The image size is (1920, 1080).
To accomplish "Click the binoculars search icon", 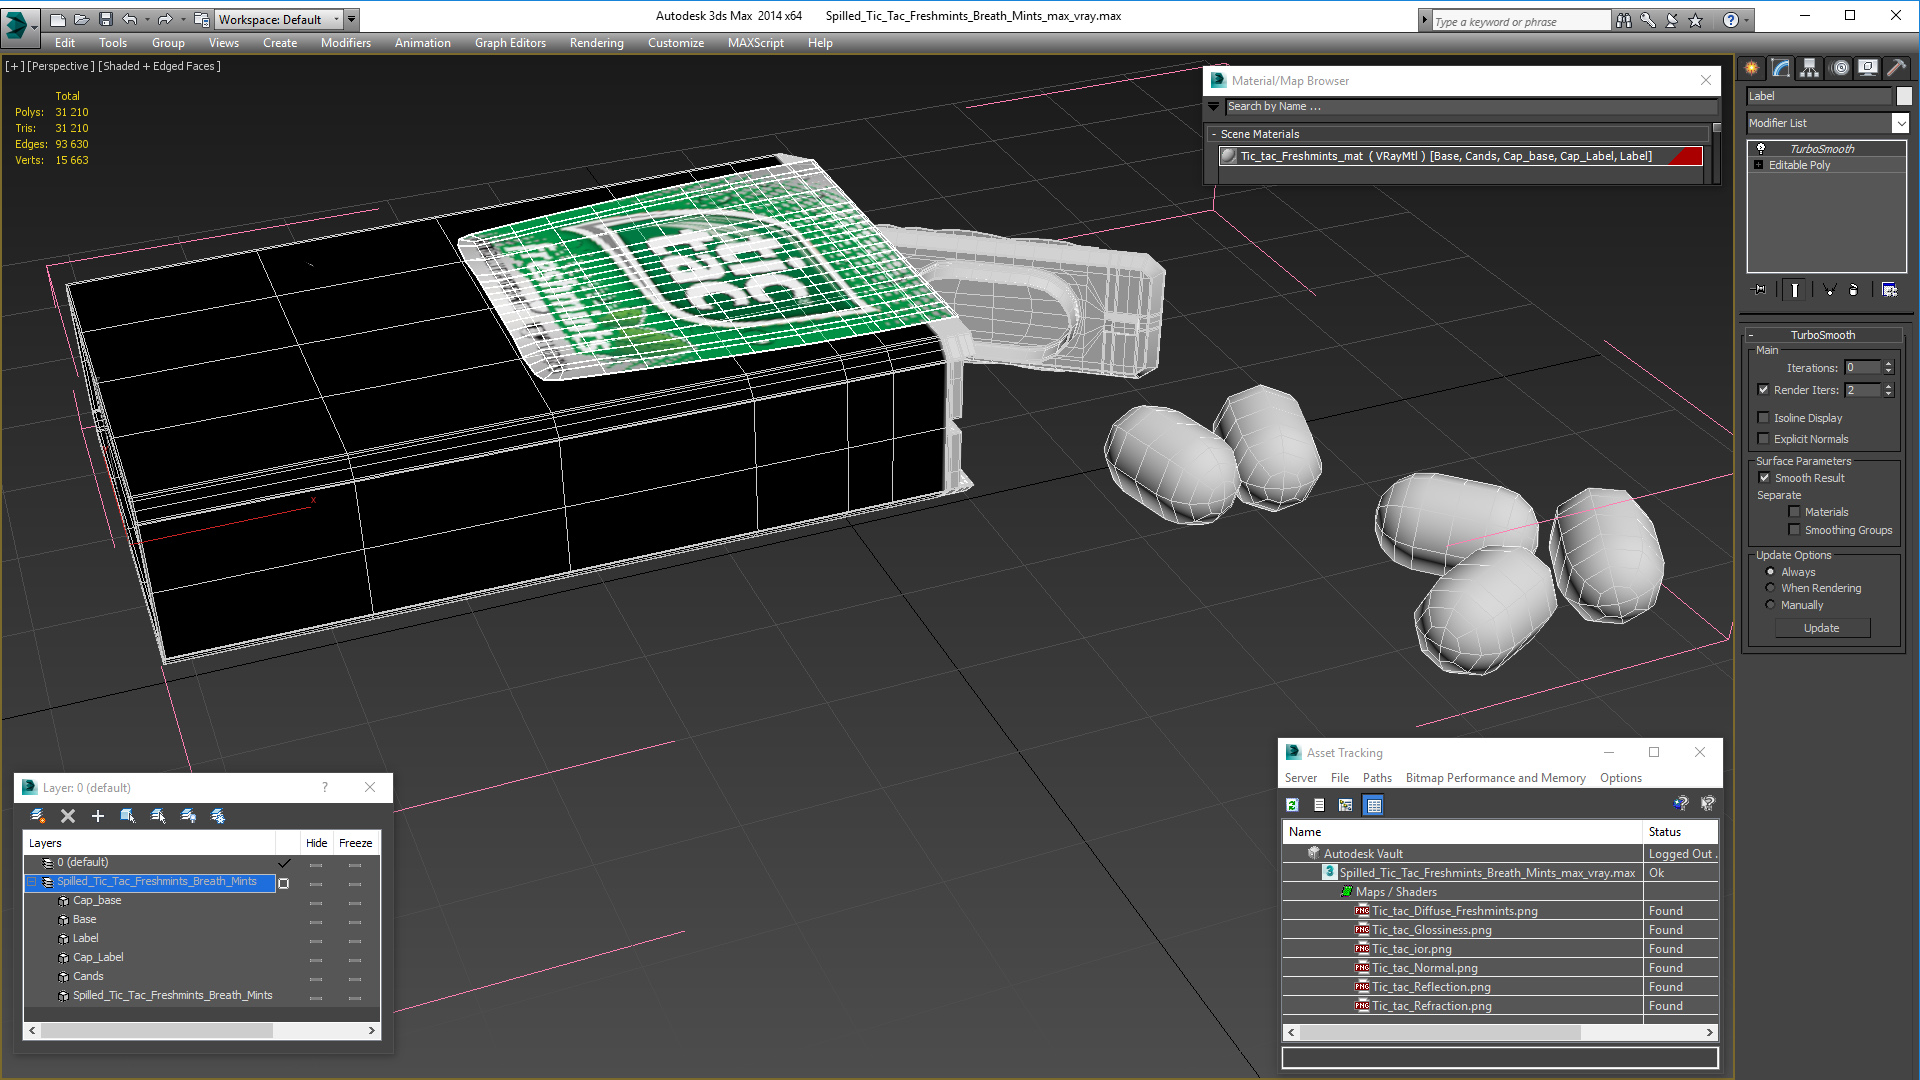I will point(1624,20).
